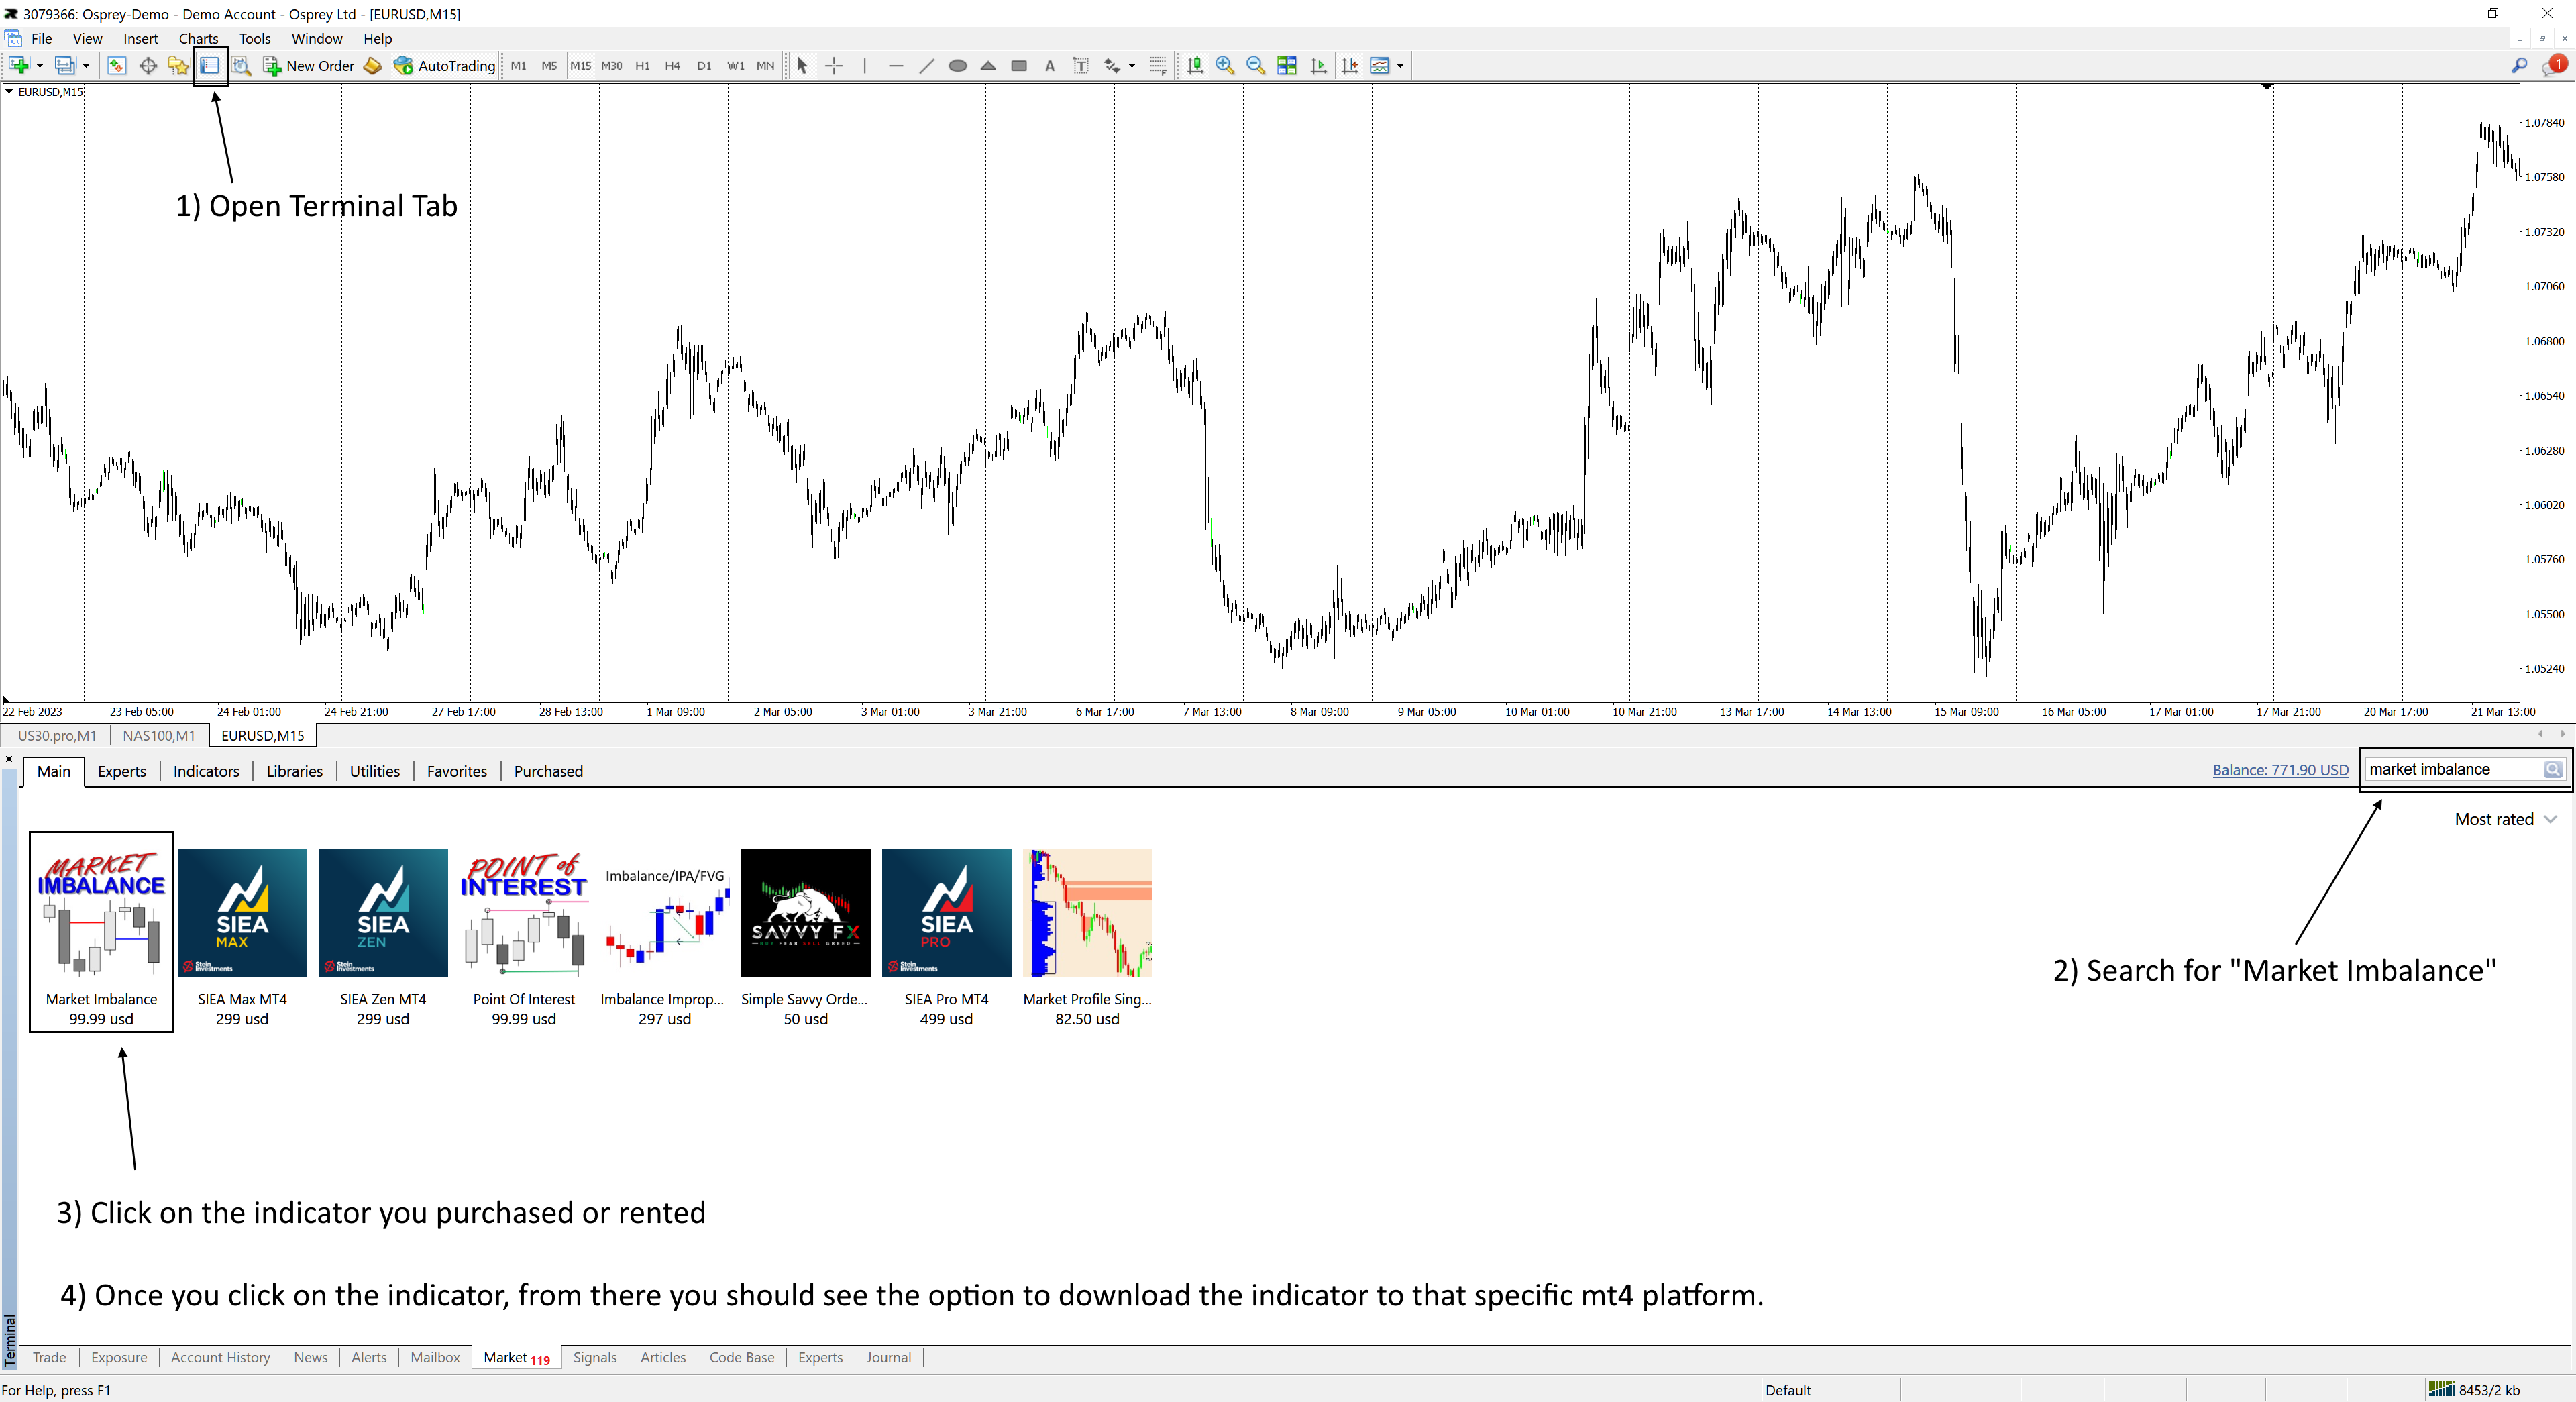Select the Draw Ellipse tool

[x=957, y=66]
